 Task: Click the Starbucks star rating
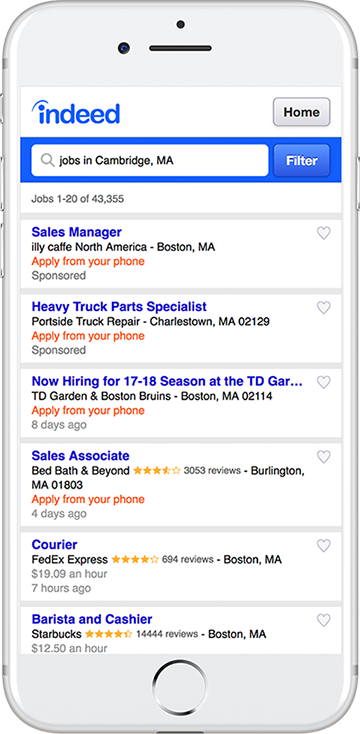click(x=109, y=634)
